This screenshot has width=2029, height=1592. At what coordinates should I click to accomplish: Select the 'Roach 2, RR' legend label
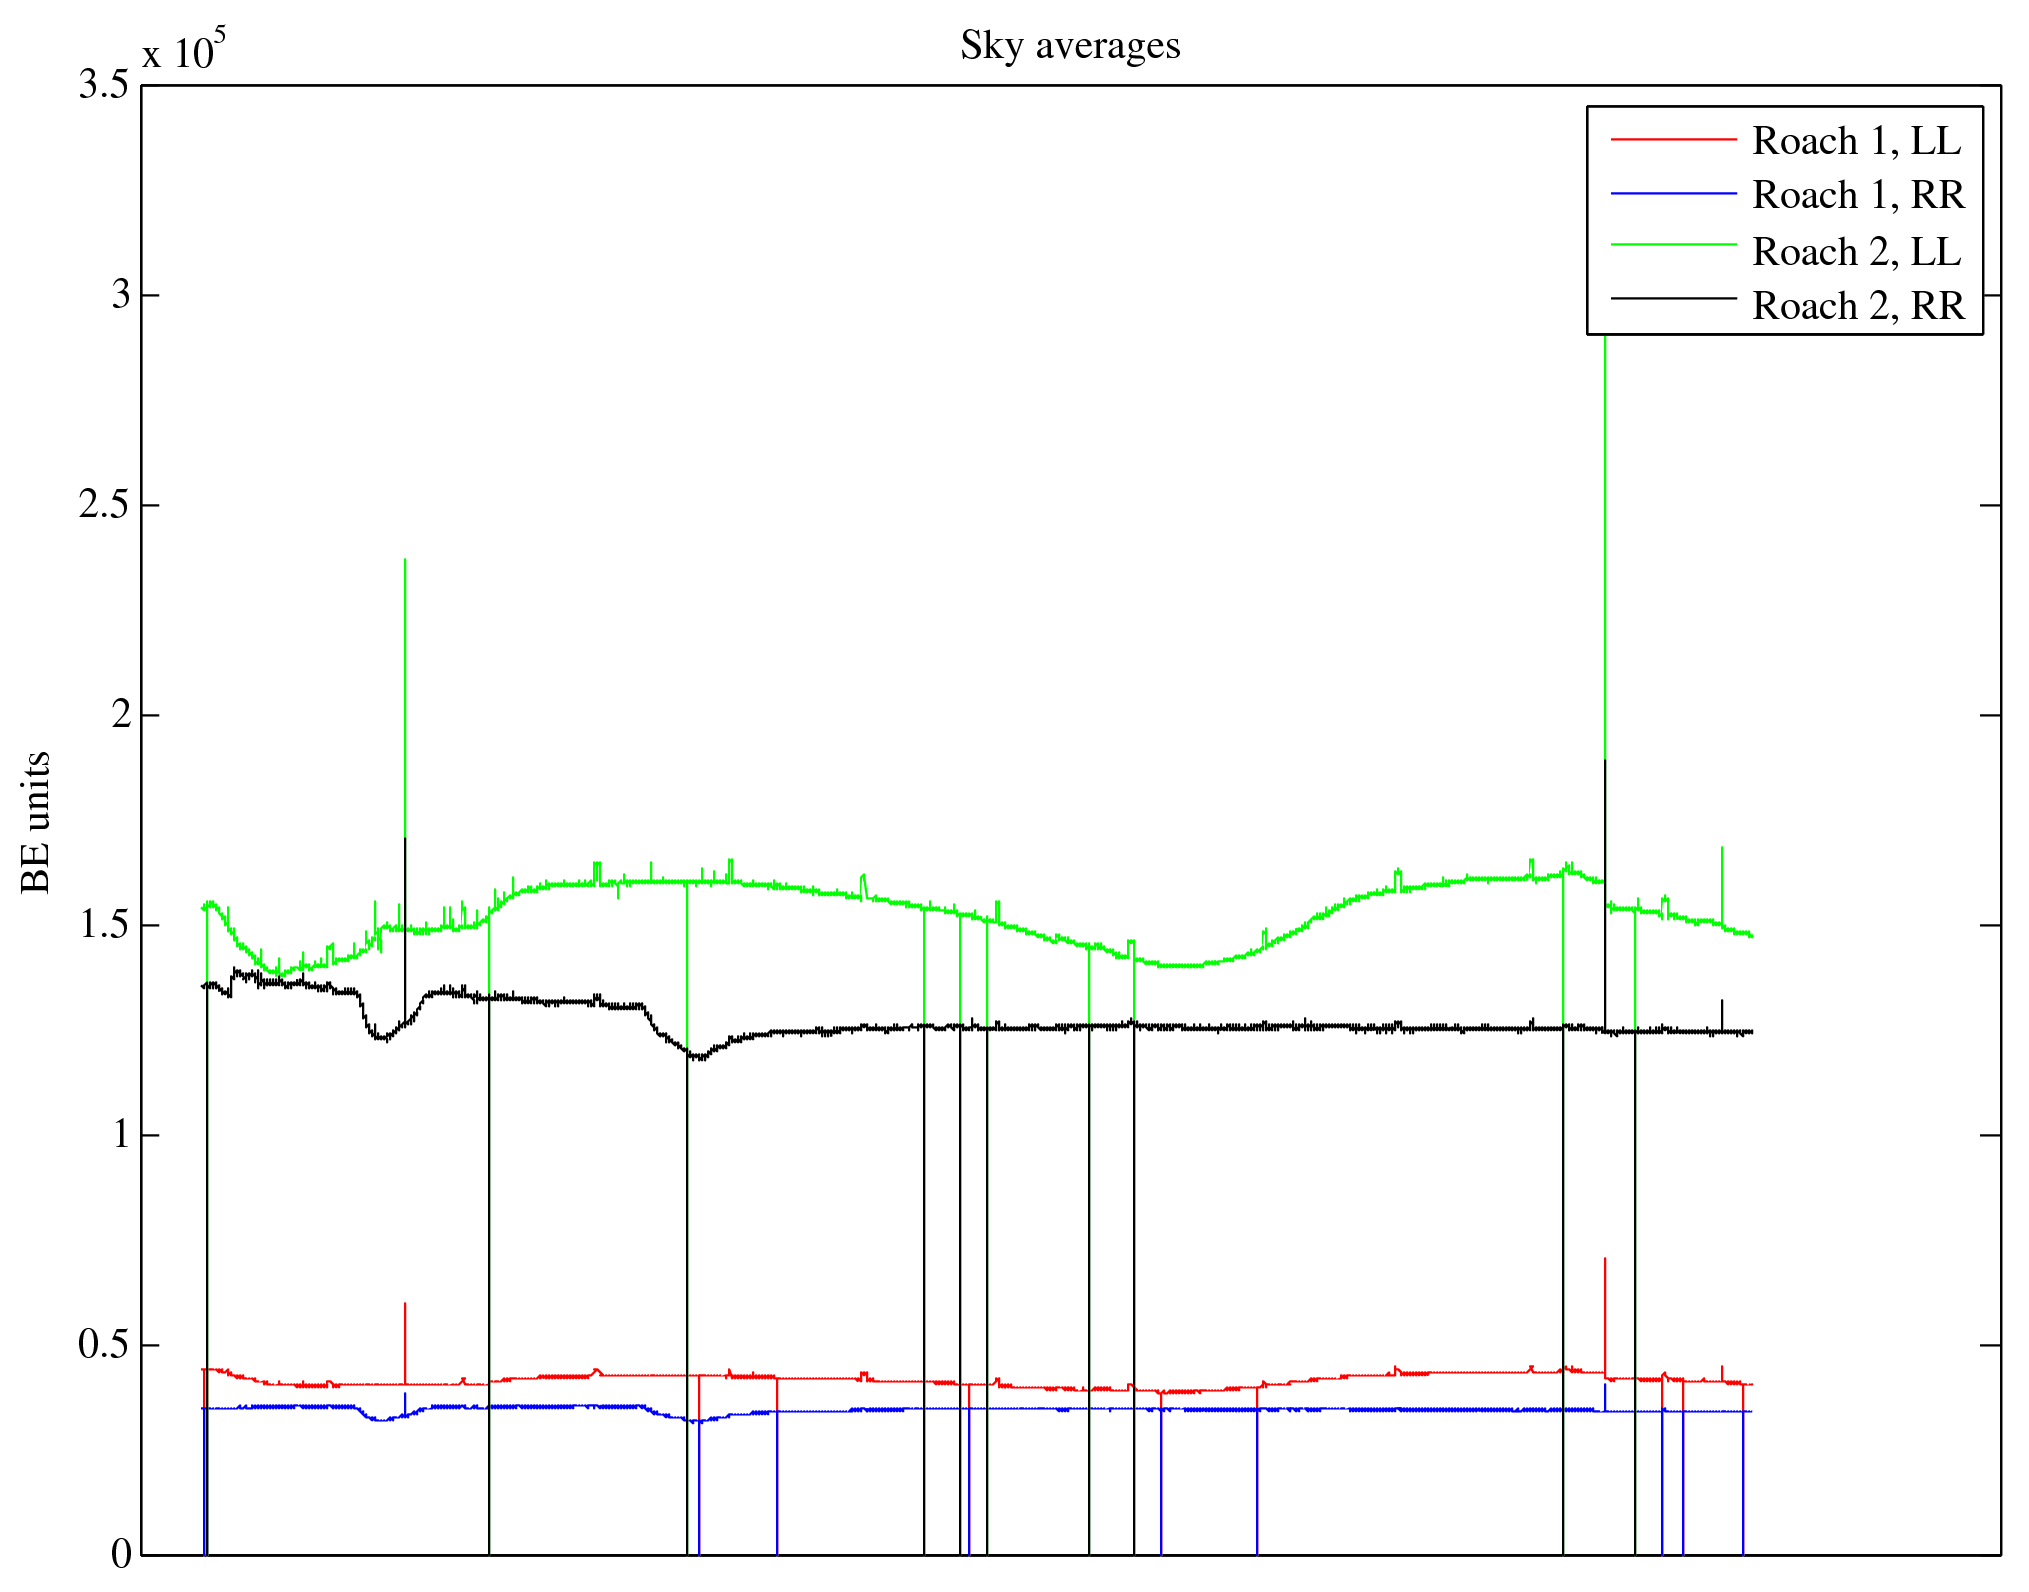click(x=1858, y=306)
